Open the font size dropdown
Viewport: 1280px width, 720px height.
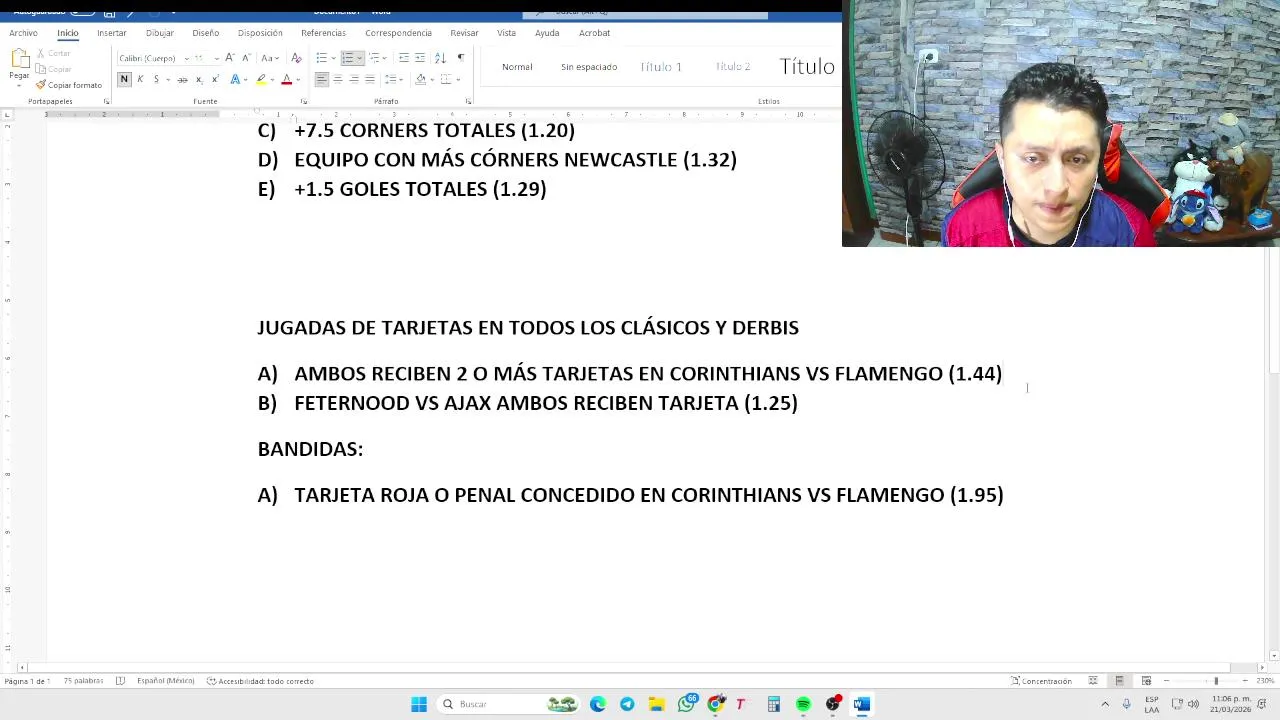point(216,58)
